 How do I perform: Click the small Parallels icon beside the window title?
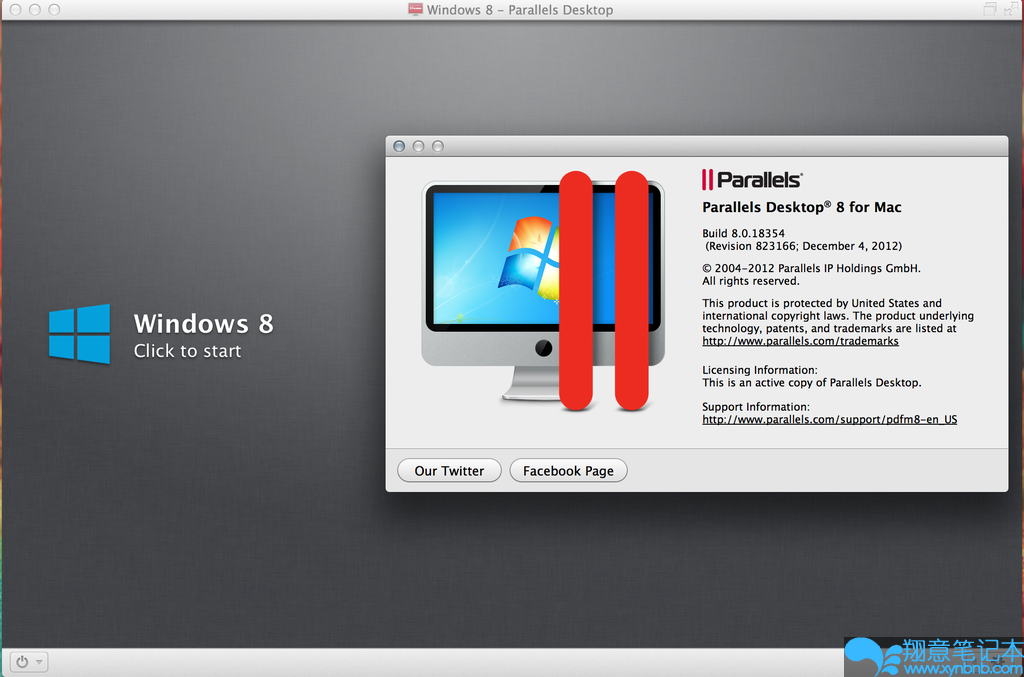[415, 9]
